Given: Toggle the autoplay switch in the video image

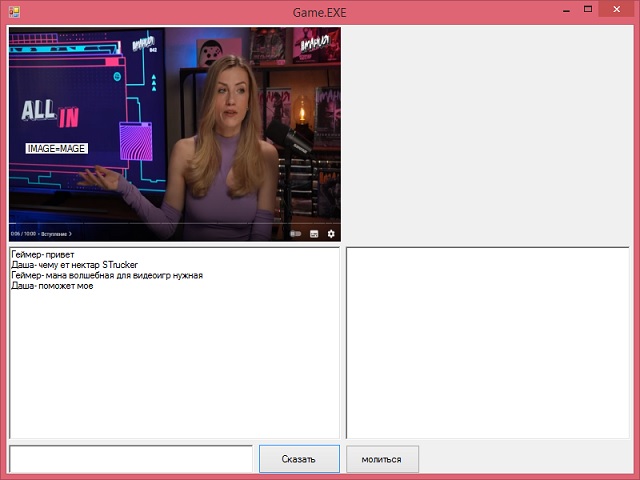Looking at the screenshot, I should coord(296,233).
